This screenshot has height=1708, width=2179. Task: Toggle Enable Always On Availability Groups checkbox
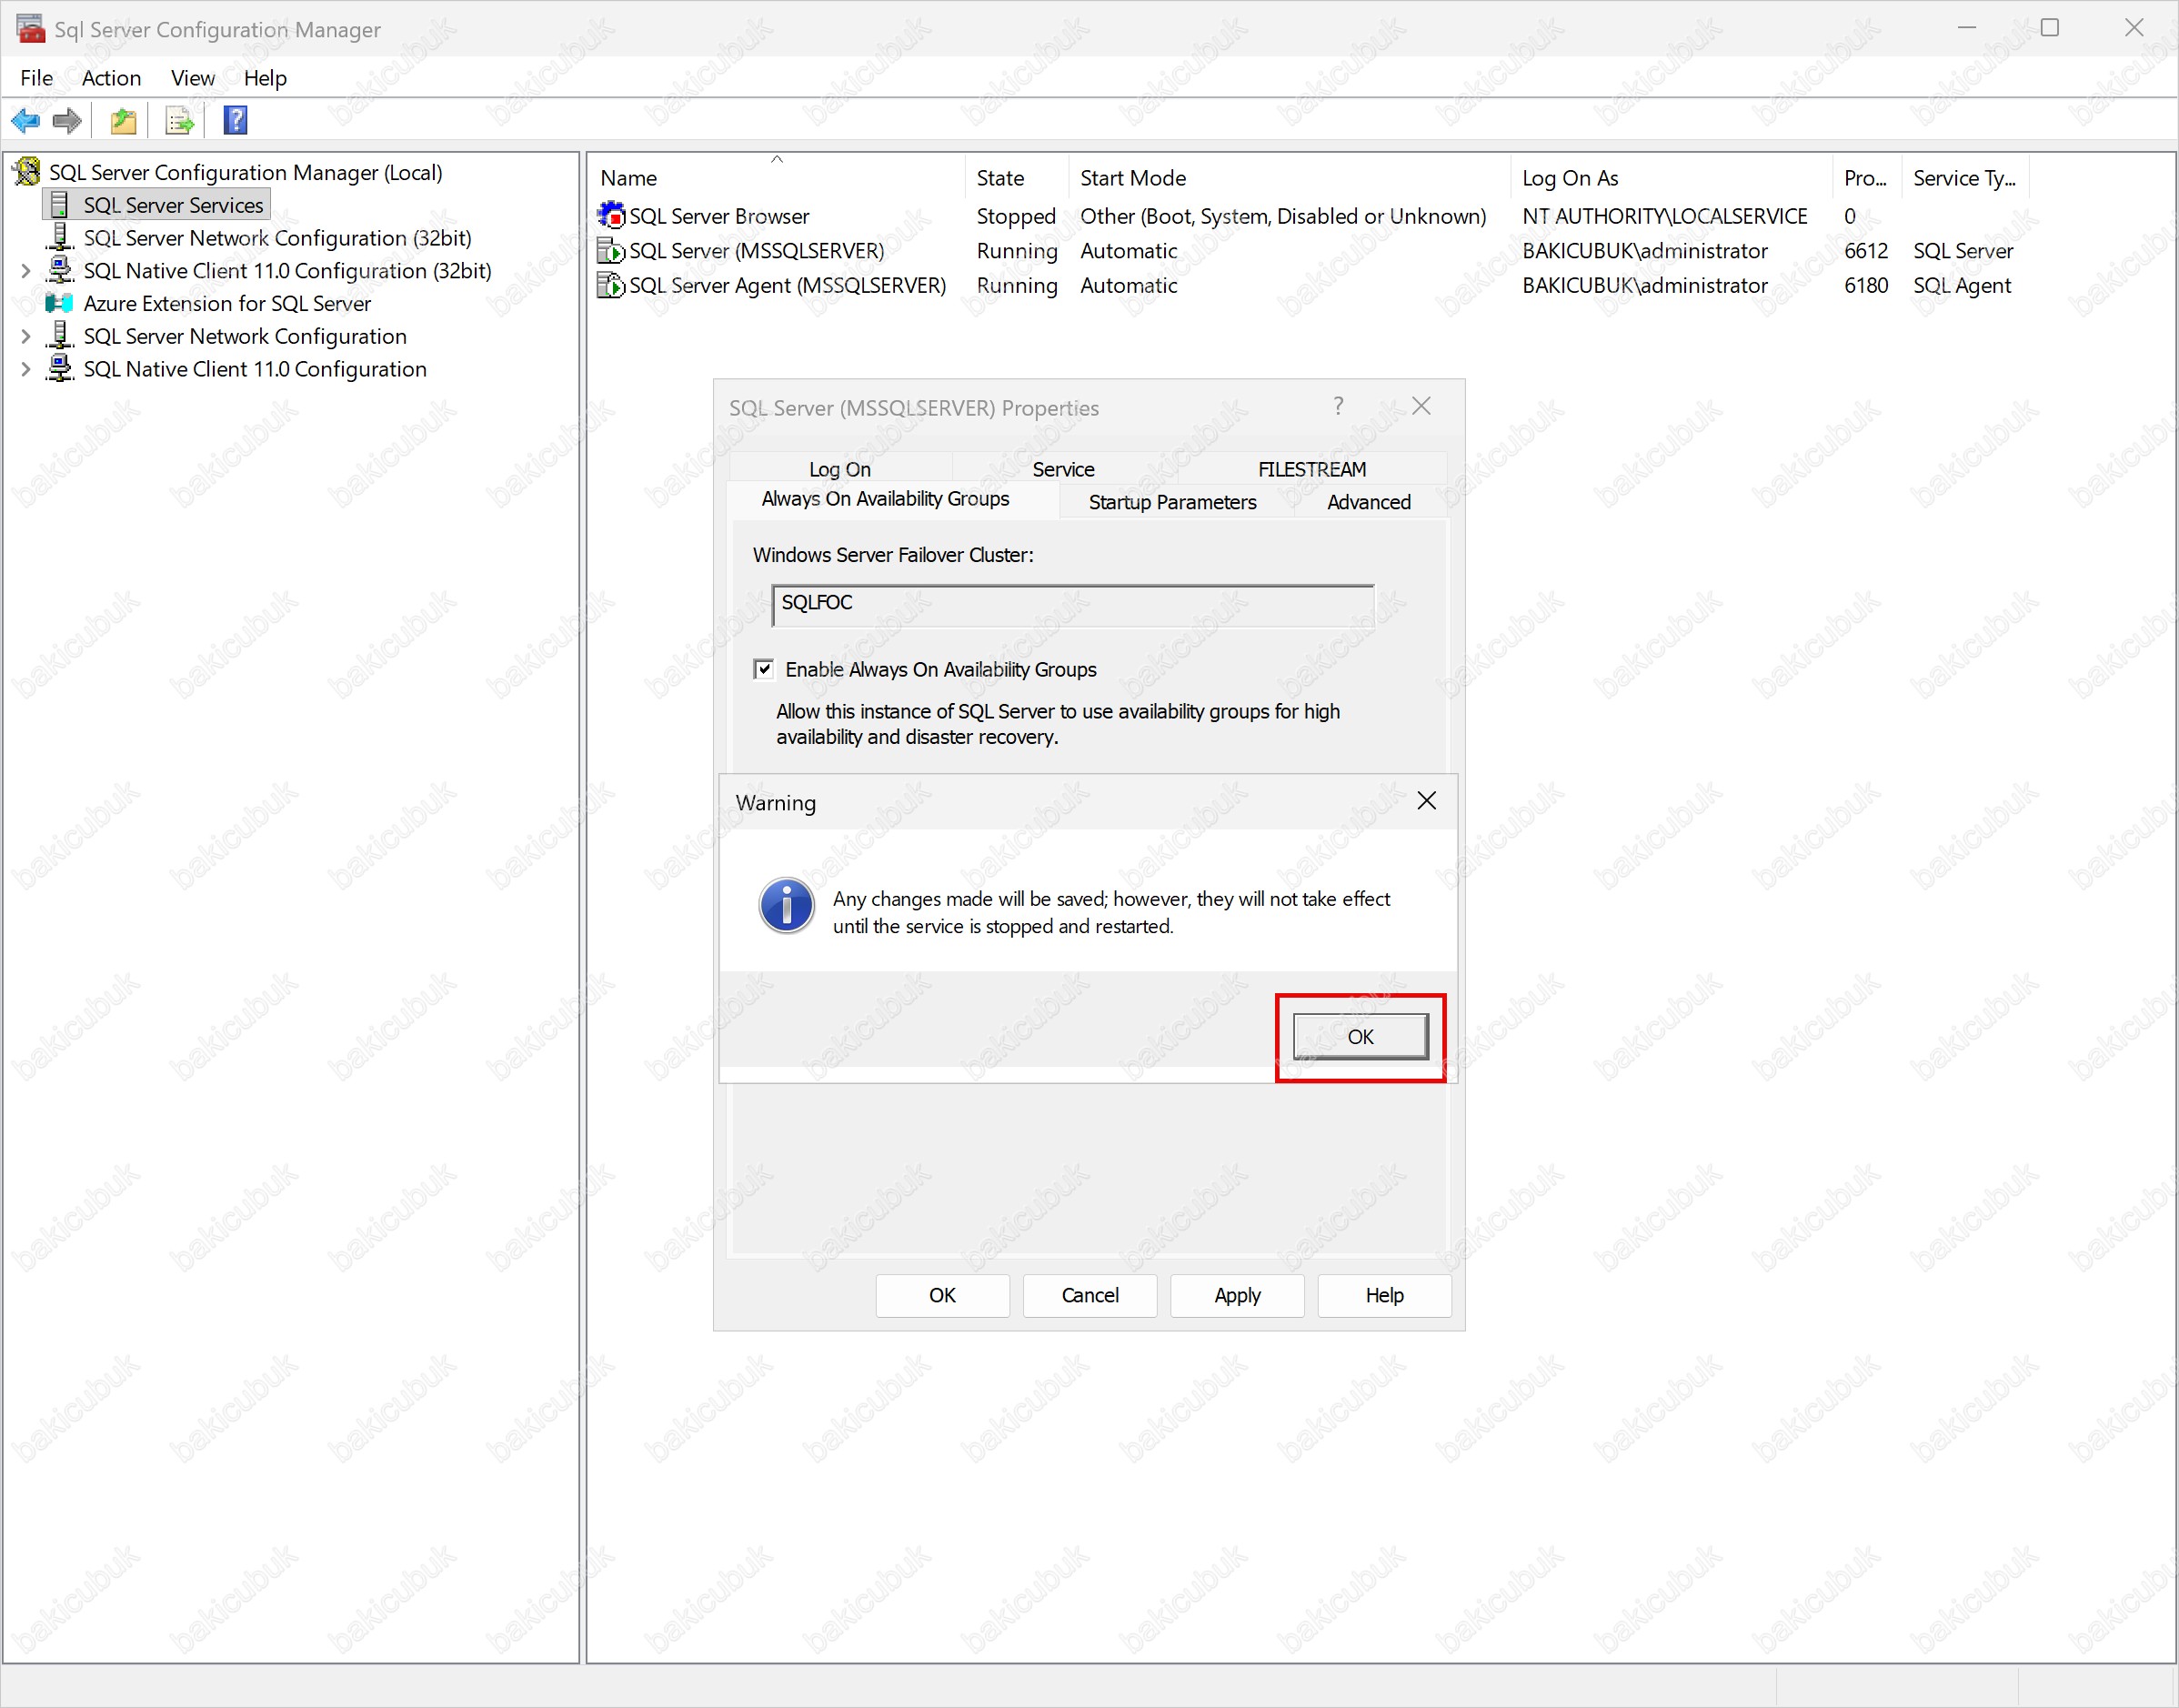[764, 669]
